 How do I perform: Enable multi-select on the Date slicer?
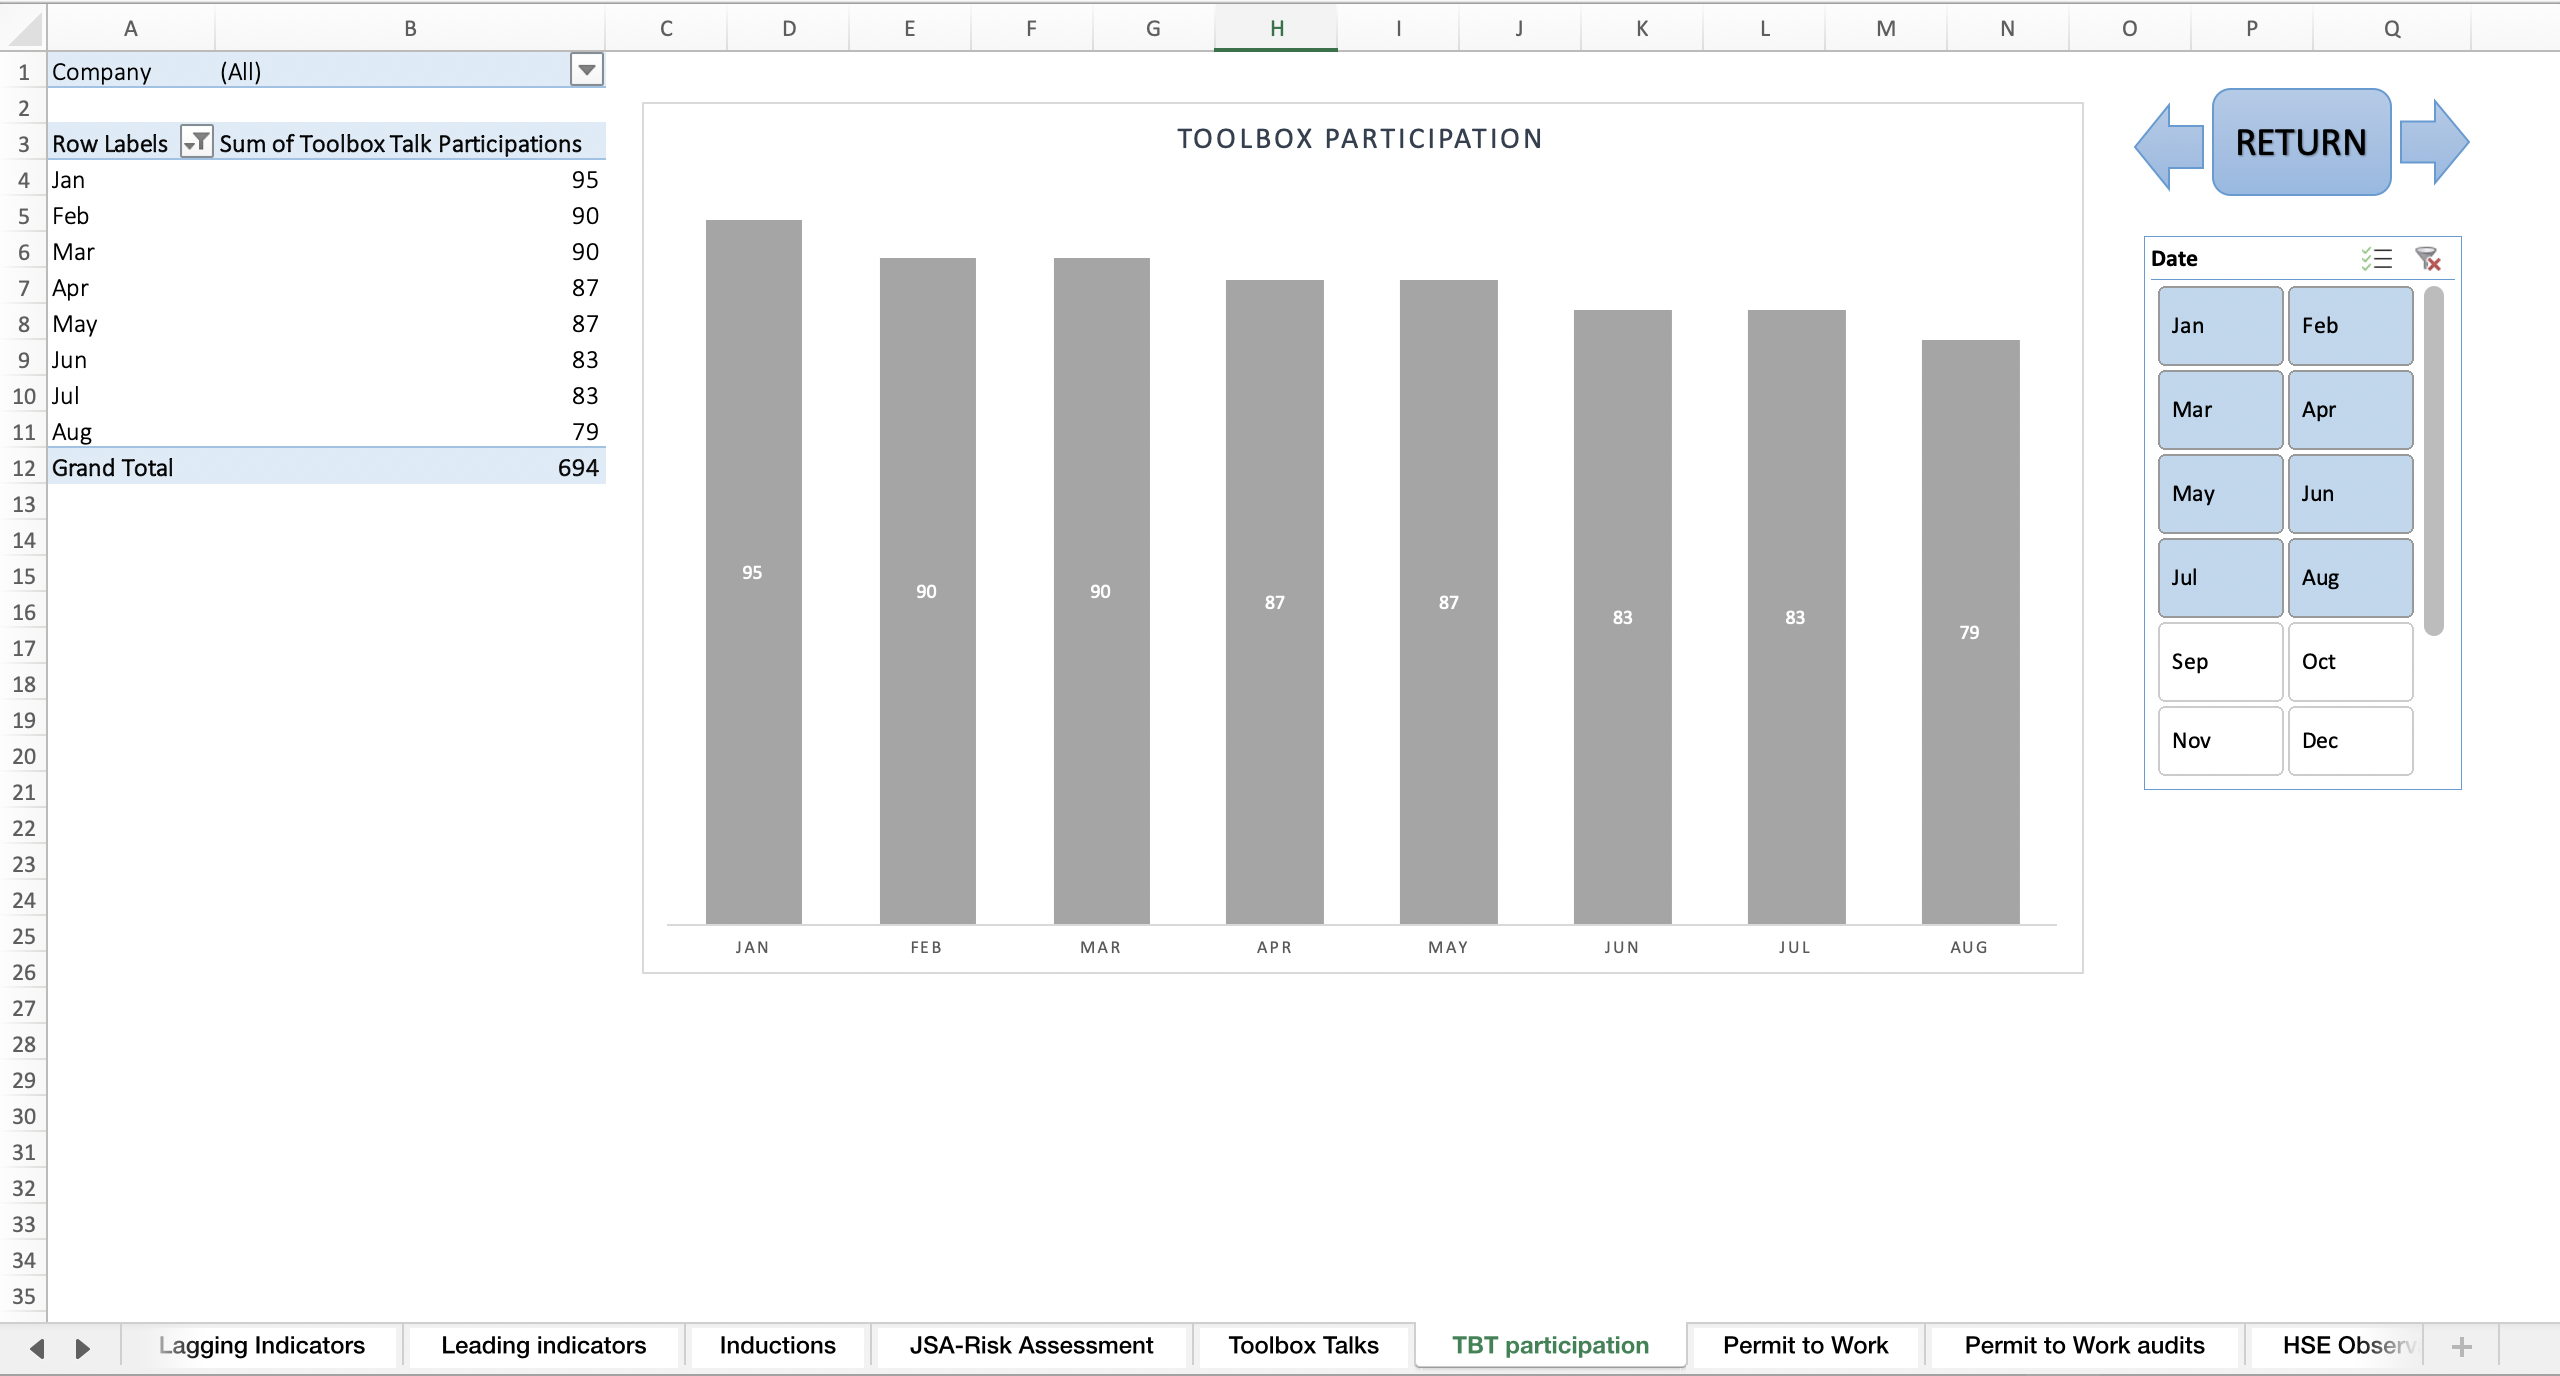pyautogui.click(x=2376, y=258)
